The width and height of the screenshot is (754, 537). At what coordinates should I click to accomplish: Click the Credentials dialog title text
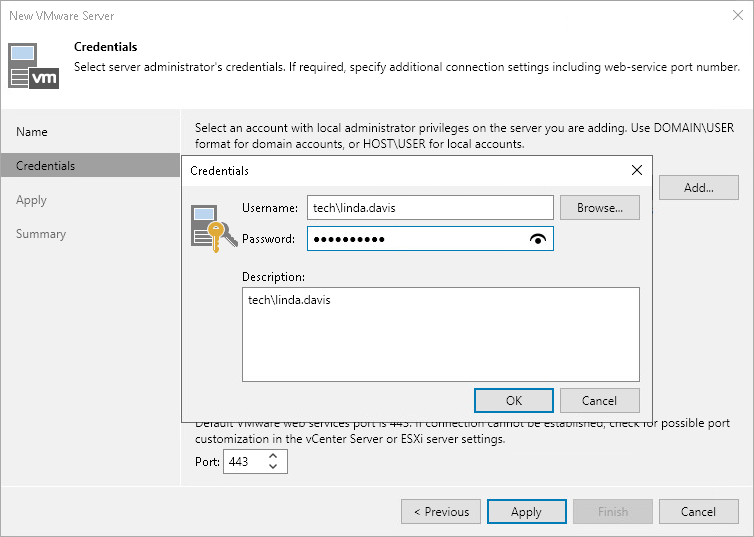[219, 171]
